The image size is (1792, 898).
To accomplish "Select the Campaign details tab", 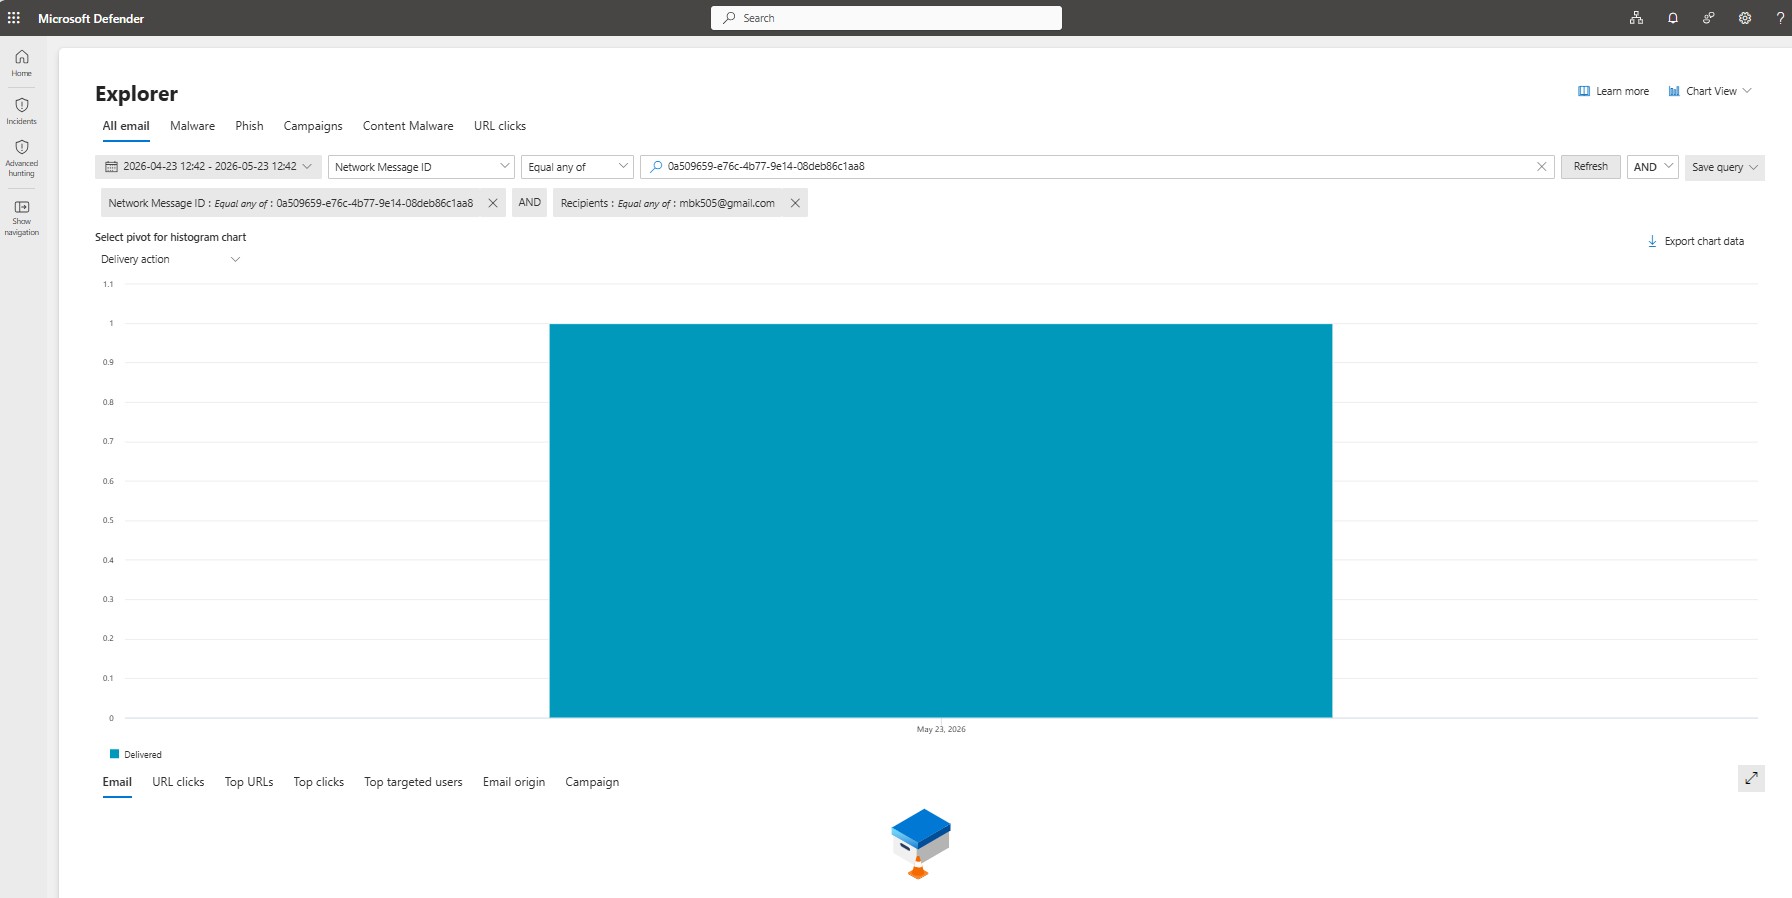I will tap(592, 782).
